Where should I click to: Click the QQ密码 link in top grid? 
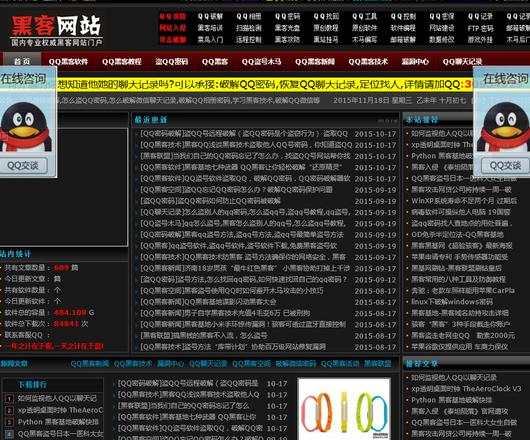287,16
